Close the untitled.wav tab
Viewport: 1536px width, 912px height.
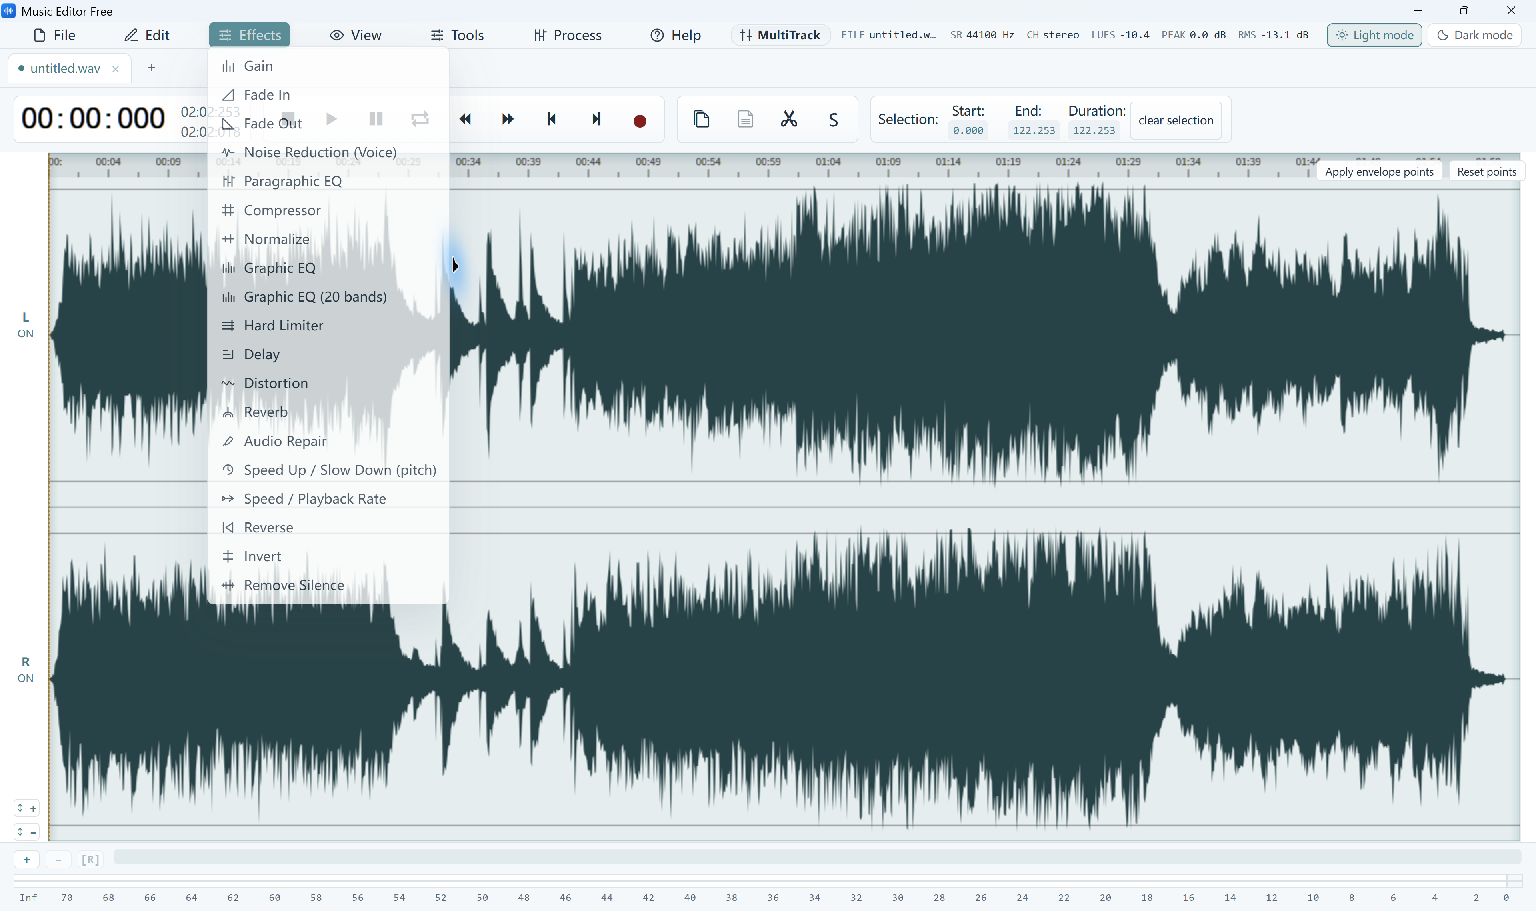115,69
